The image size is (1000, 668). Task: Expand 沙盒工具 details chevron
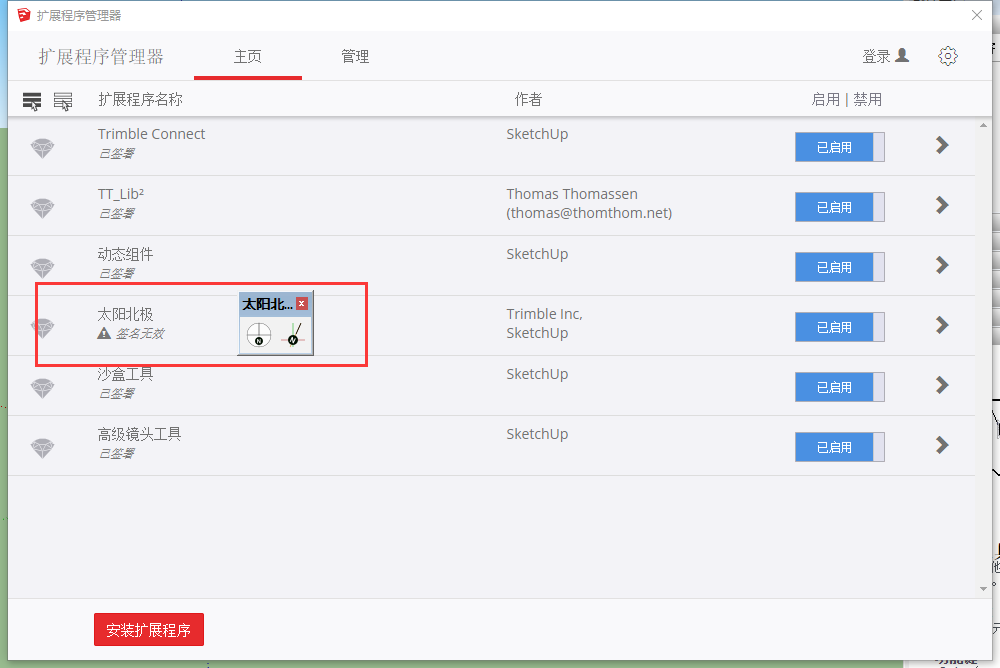(x=942, y=385)
